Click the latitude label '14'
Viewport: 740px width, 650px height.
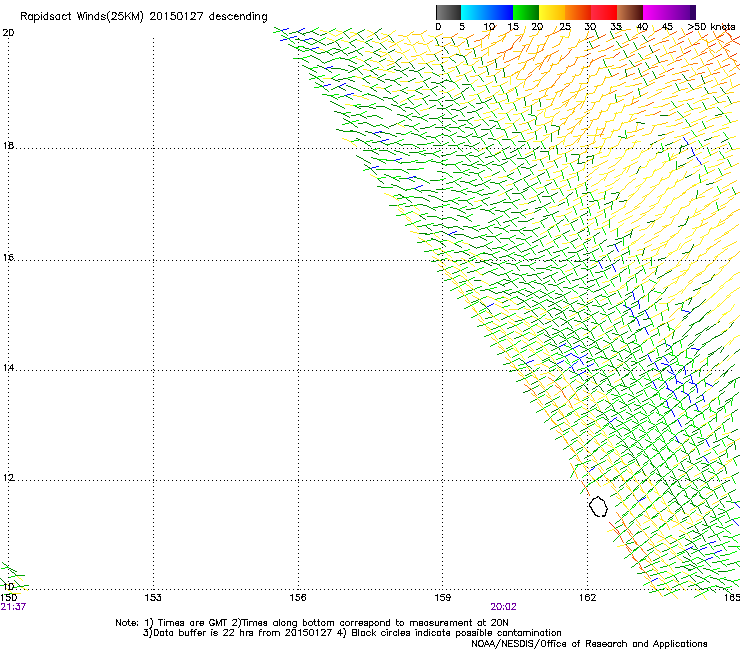8,368
